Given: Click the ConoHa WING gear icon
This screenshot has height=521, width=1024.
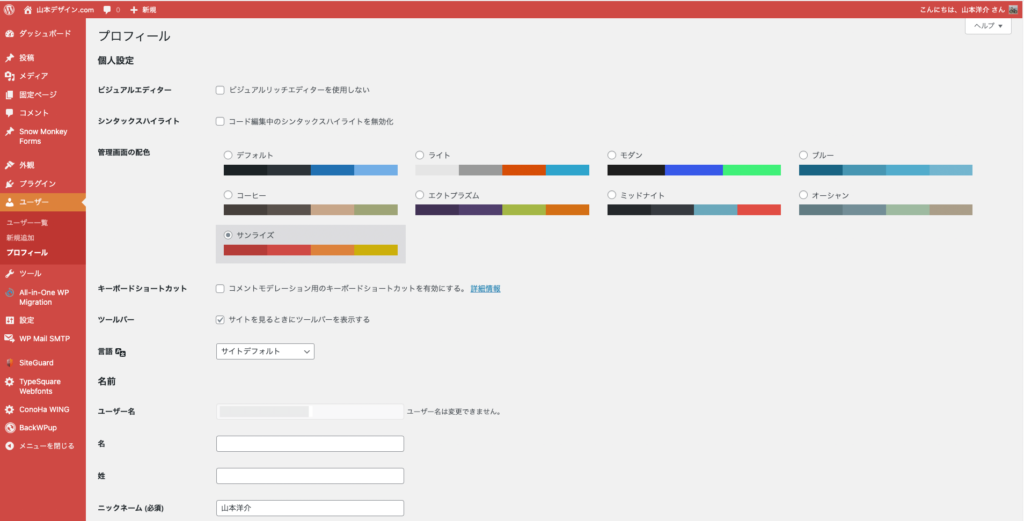Looking at the screenshot, I should (10, 410).
